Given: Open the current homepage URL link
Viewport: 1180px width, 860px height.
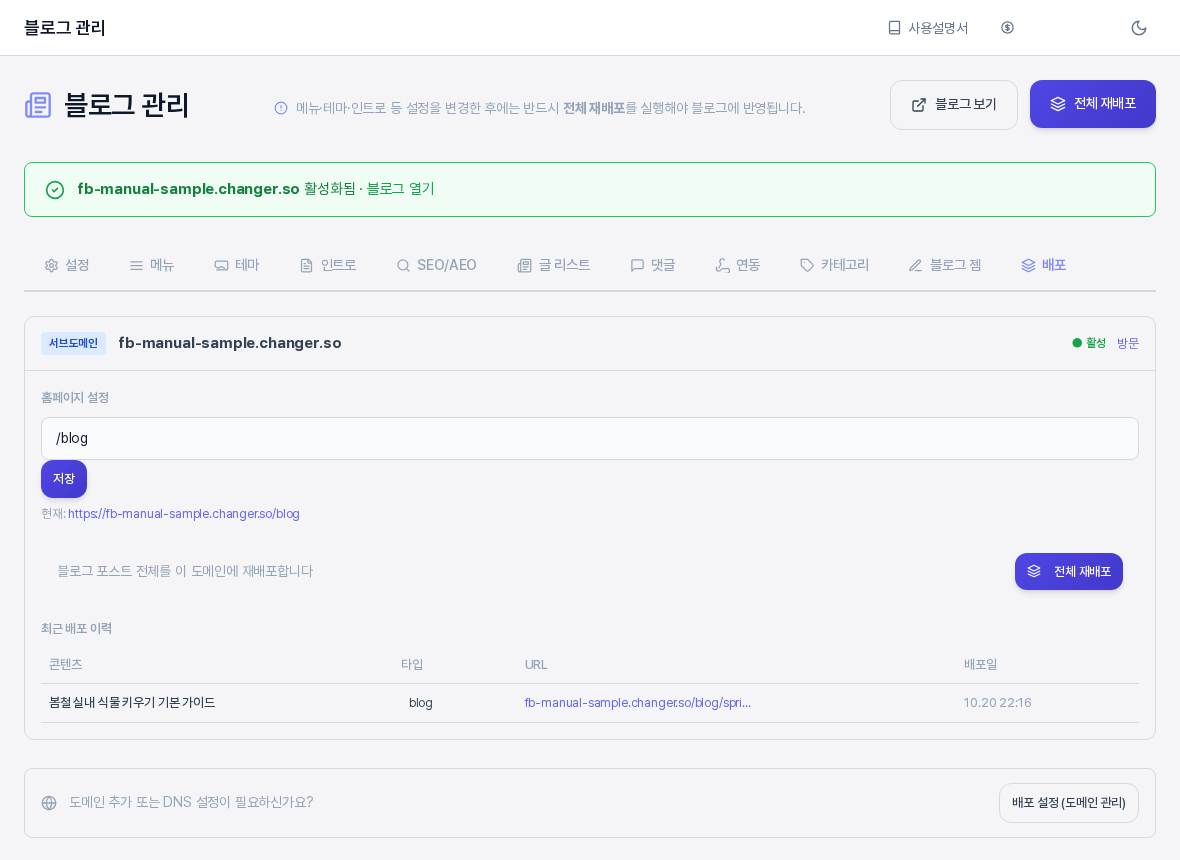Looking at the screenshot, I should pos(184,514).
